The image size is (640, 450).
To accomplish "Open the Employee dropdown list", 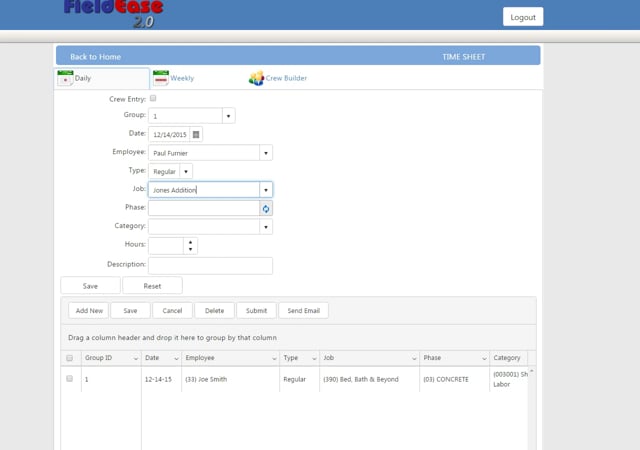I will pyautogui.click(x=266, y=153).
